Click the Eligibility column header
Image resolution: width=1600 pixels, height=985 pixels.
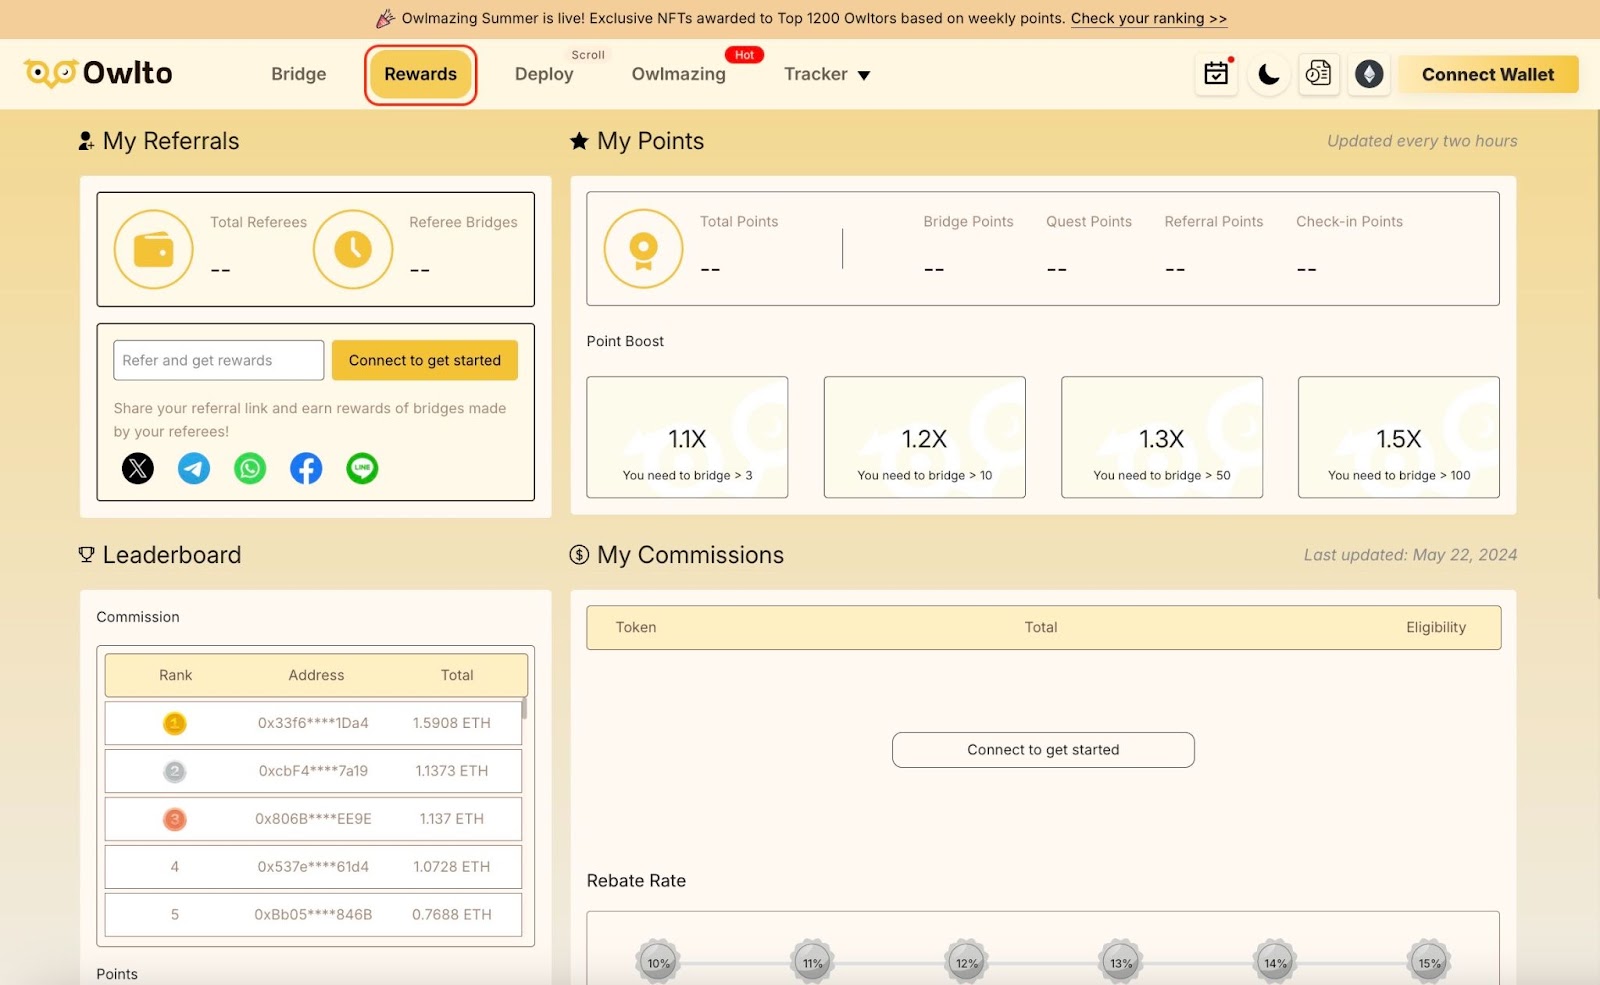pos(1436,627)
